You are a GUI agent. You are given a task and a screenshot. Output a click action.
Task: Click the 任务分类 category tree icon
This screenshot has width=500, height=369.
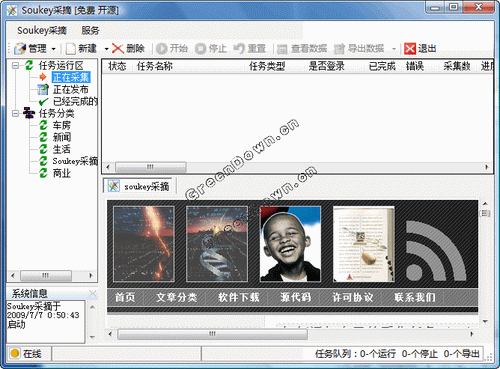29,113
